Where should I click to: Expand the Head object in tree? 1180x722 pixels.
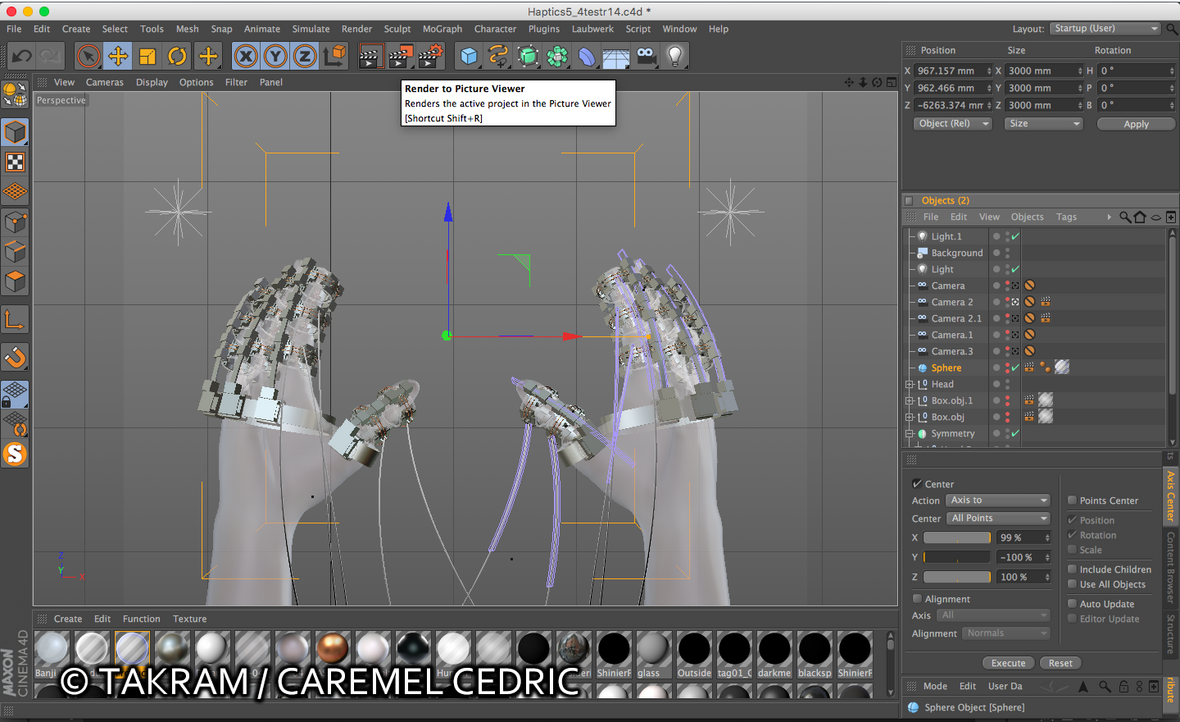click(x=909, y=384)
